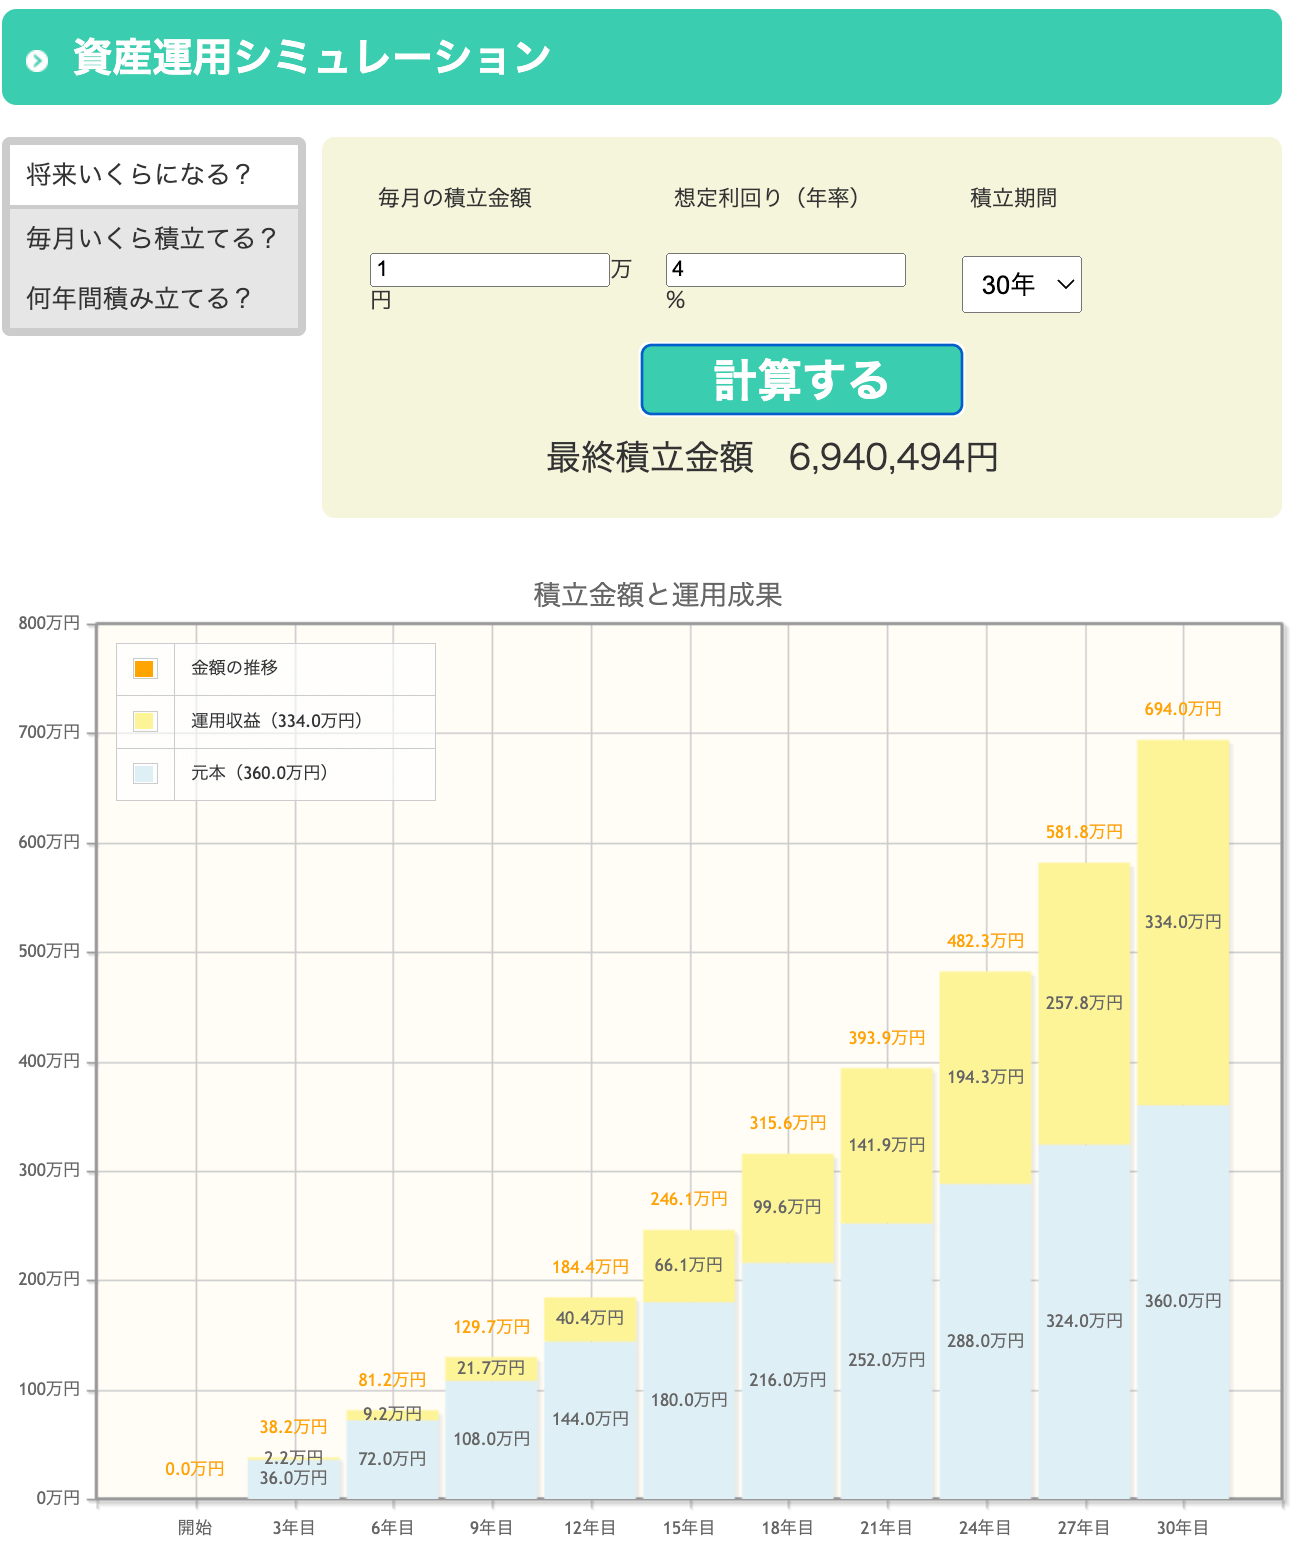Click the 最終積立金額 6,940,494円 result

click(x=772, y=457)
